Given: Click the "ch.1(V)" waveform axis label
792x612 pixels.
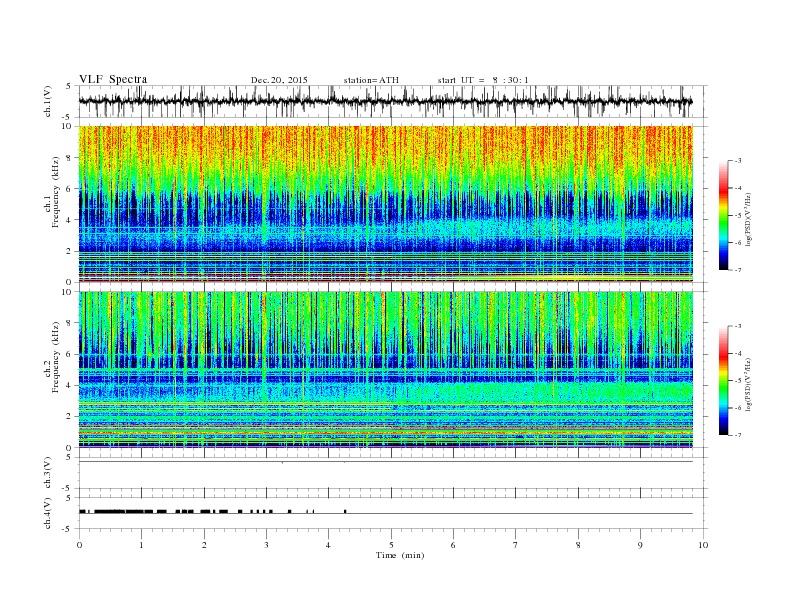Looking at the screenshot, I should coord(48,102).
